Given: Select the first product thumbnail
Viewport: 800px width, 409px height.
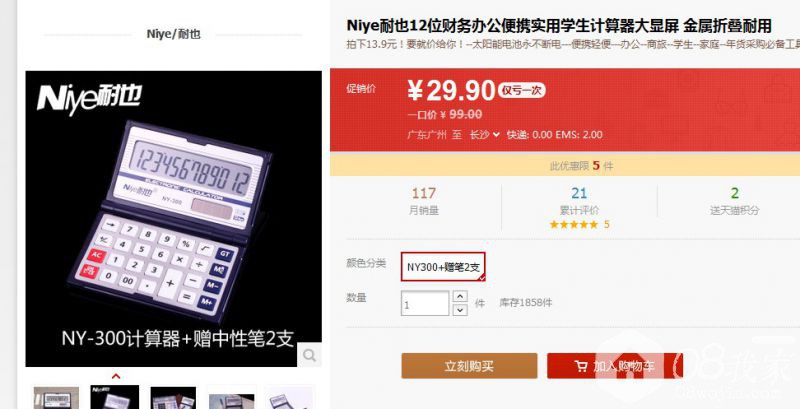Looking at the screenshot, I should click(x=56, y=398).
